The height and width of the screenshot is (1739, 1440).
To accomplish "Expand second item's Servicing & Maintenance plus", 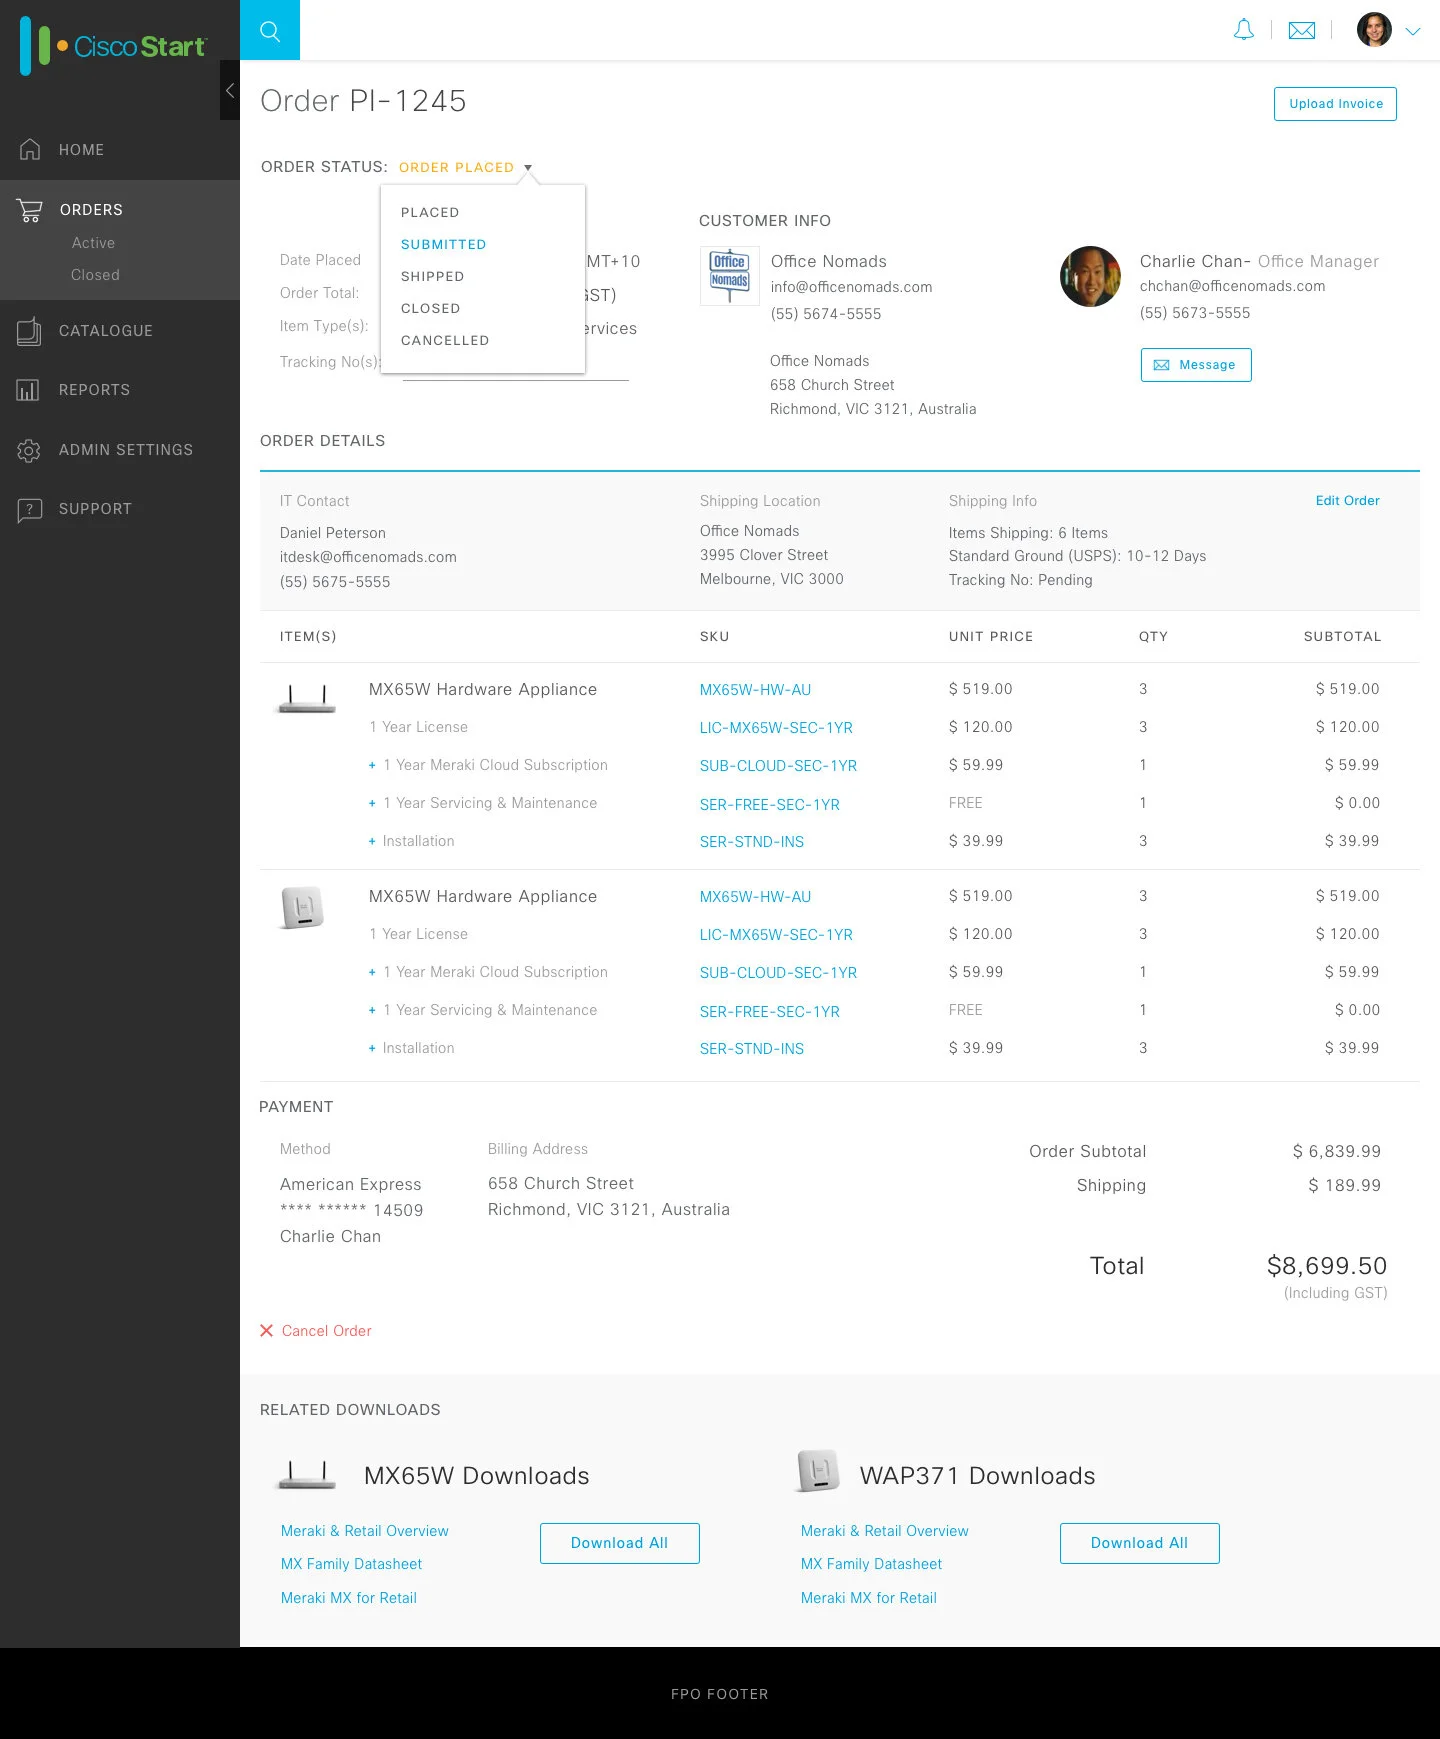I will pyautogui.click(x=372, y=1011).
